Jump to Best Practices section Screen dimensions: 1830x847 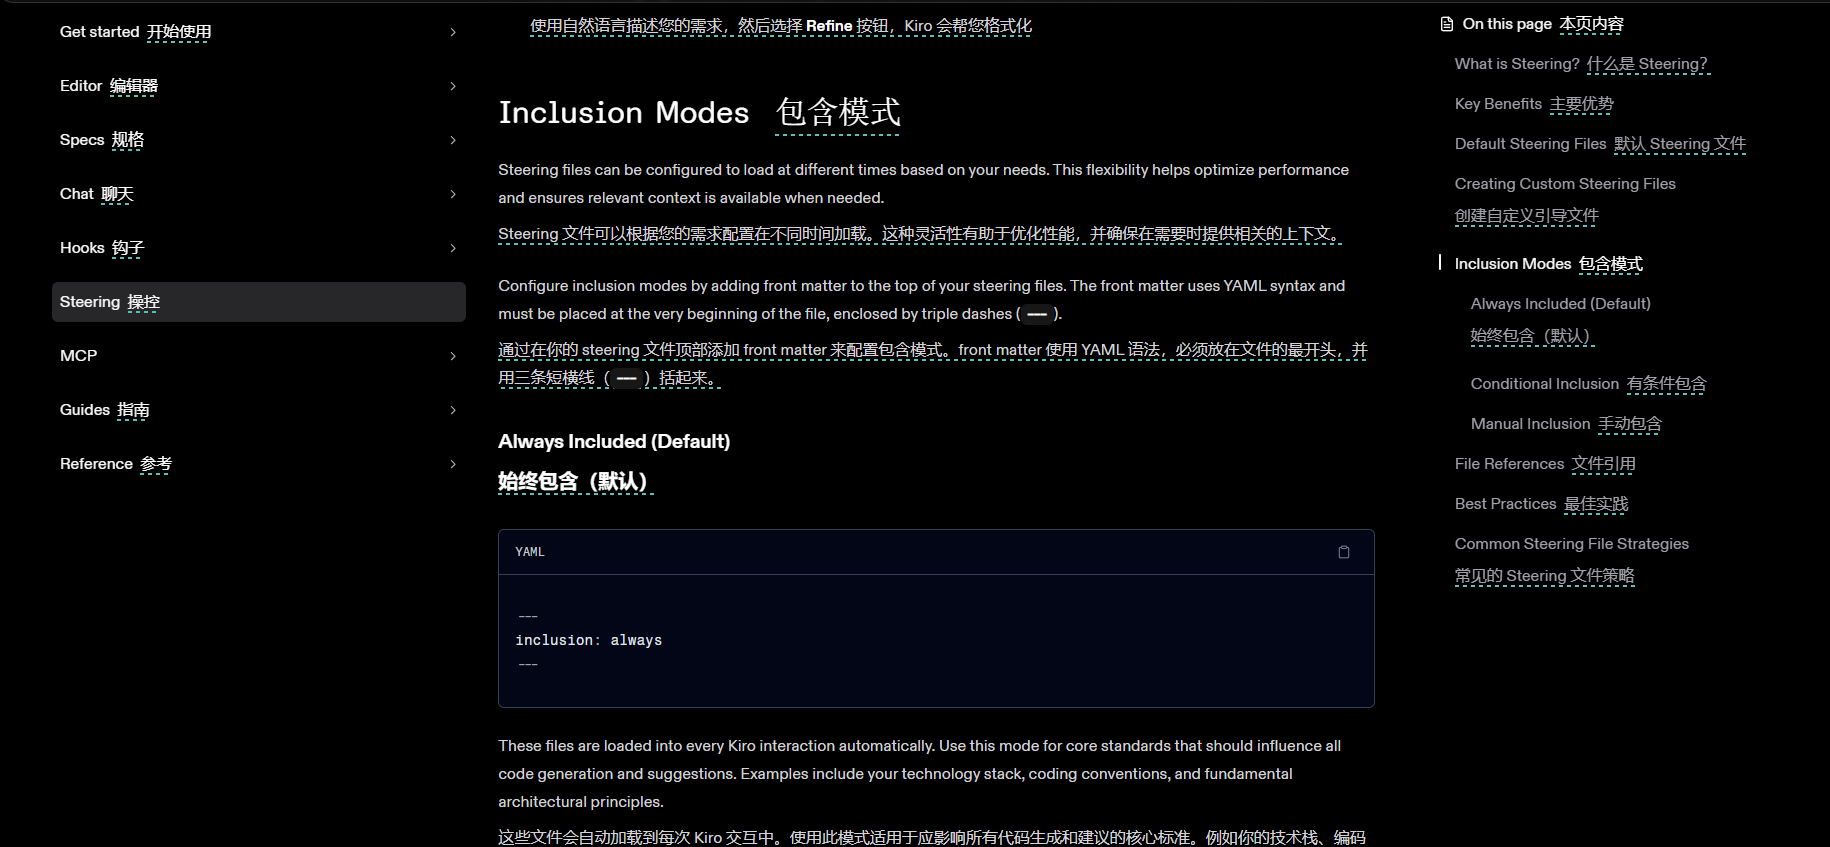[x=1541, y=504]
